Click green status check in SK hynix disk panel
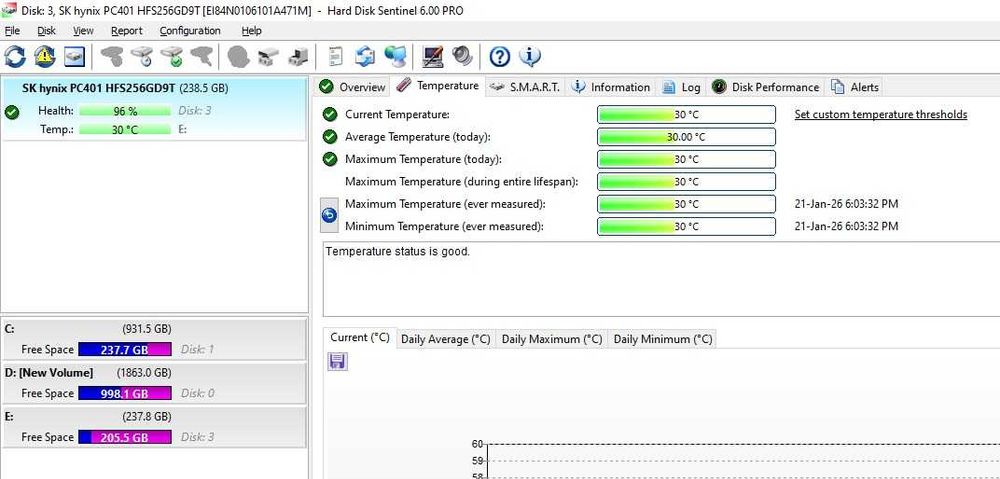Screen dimensions: 1000x479 click(x=11, y=112)
